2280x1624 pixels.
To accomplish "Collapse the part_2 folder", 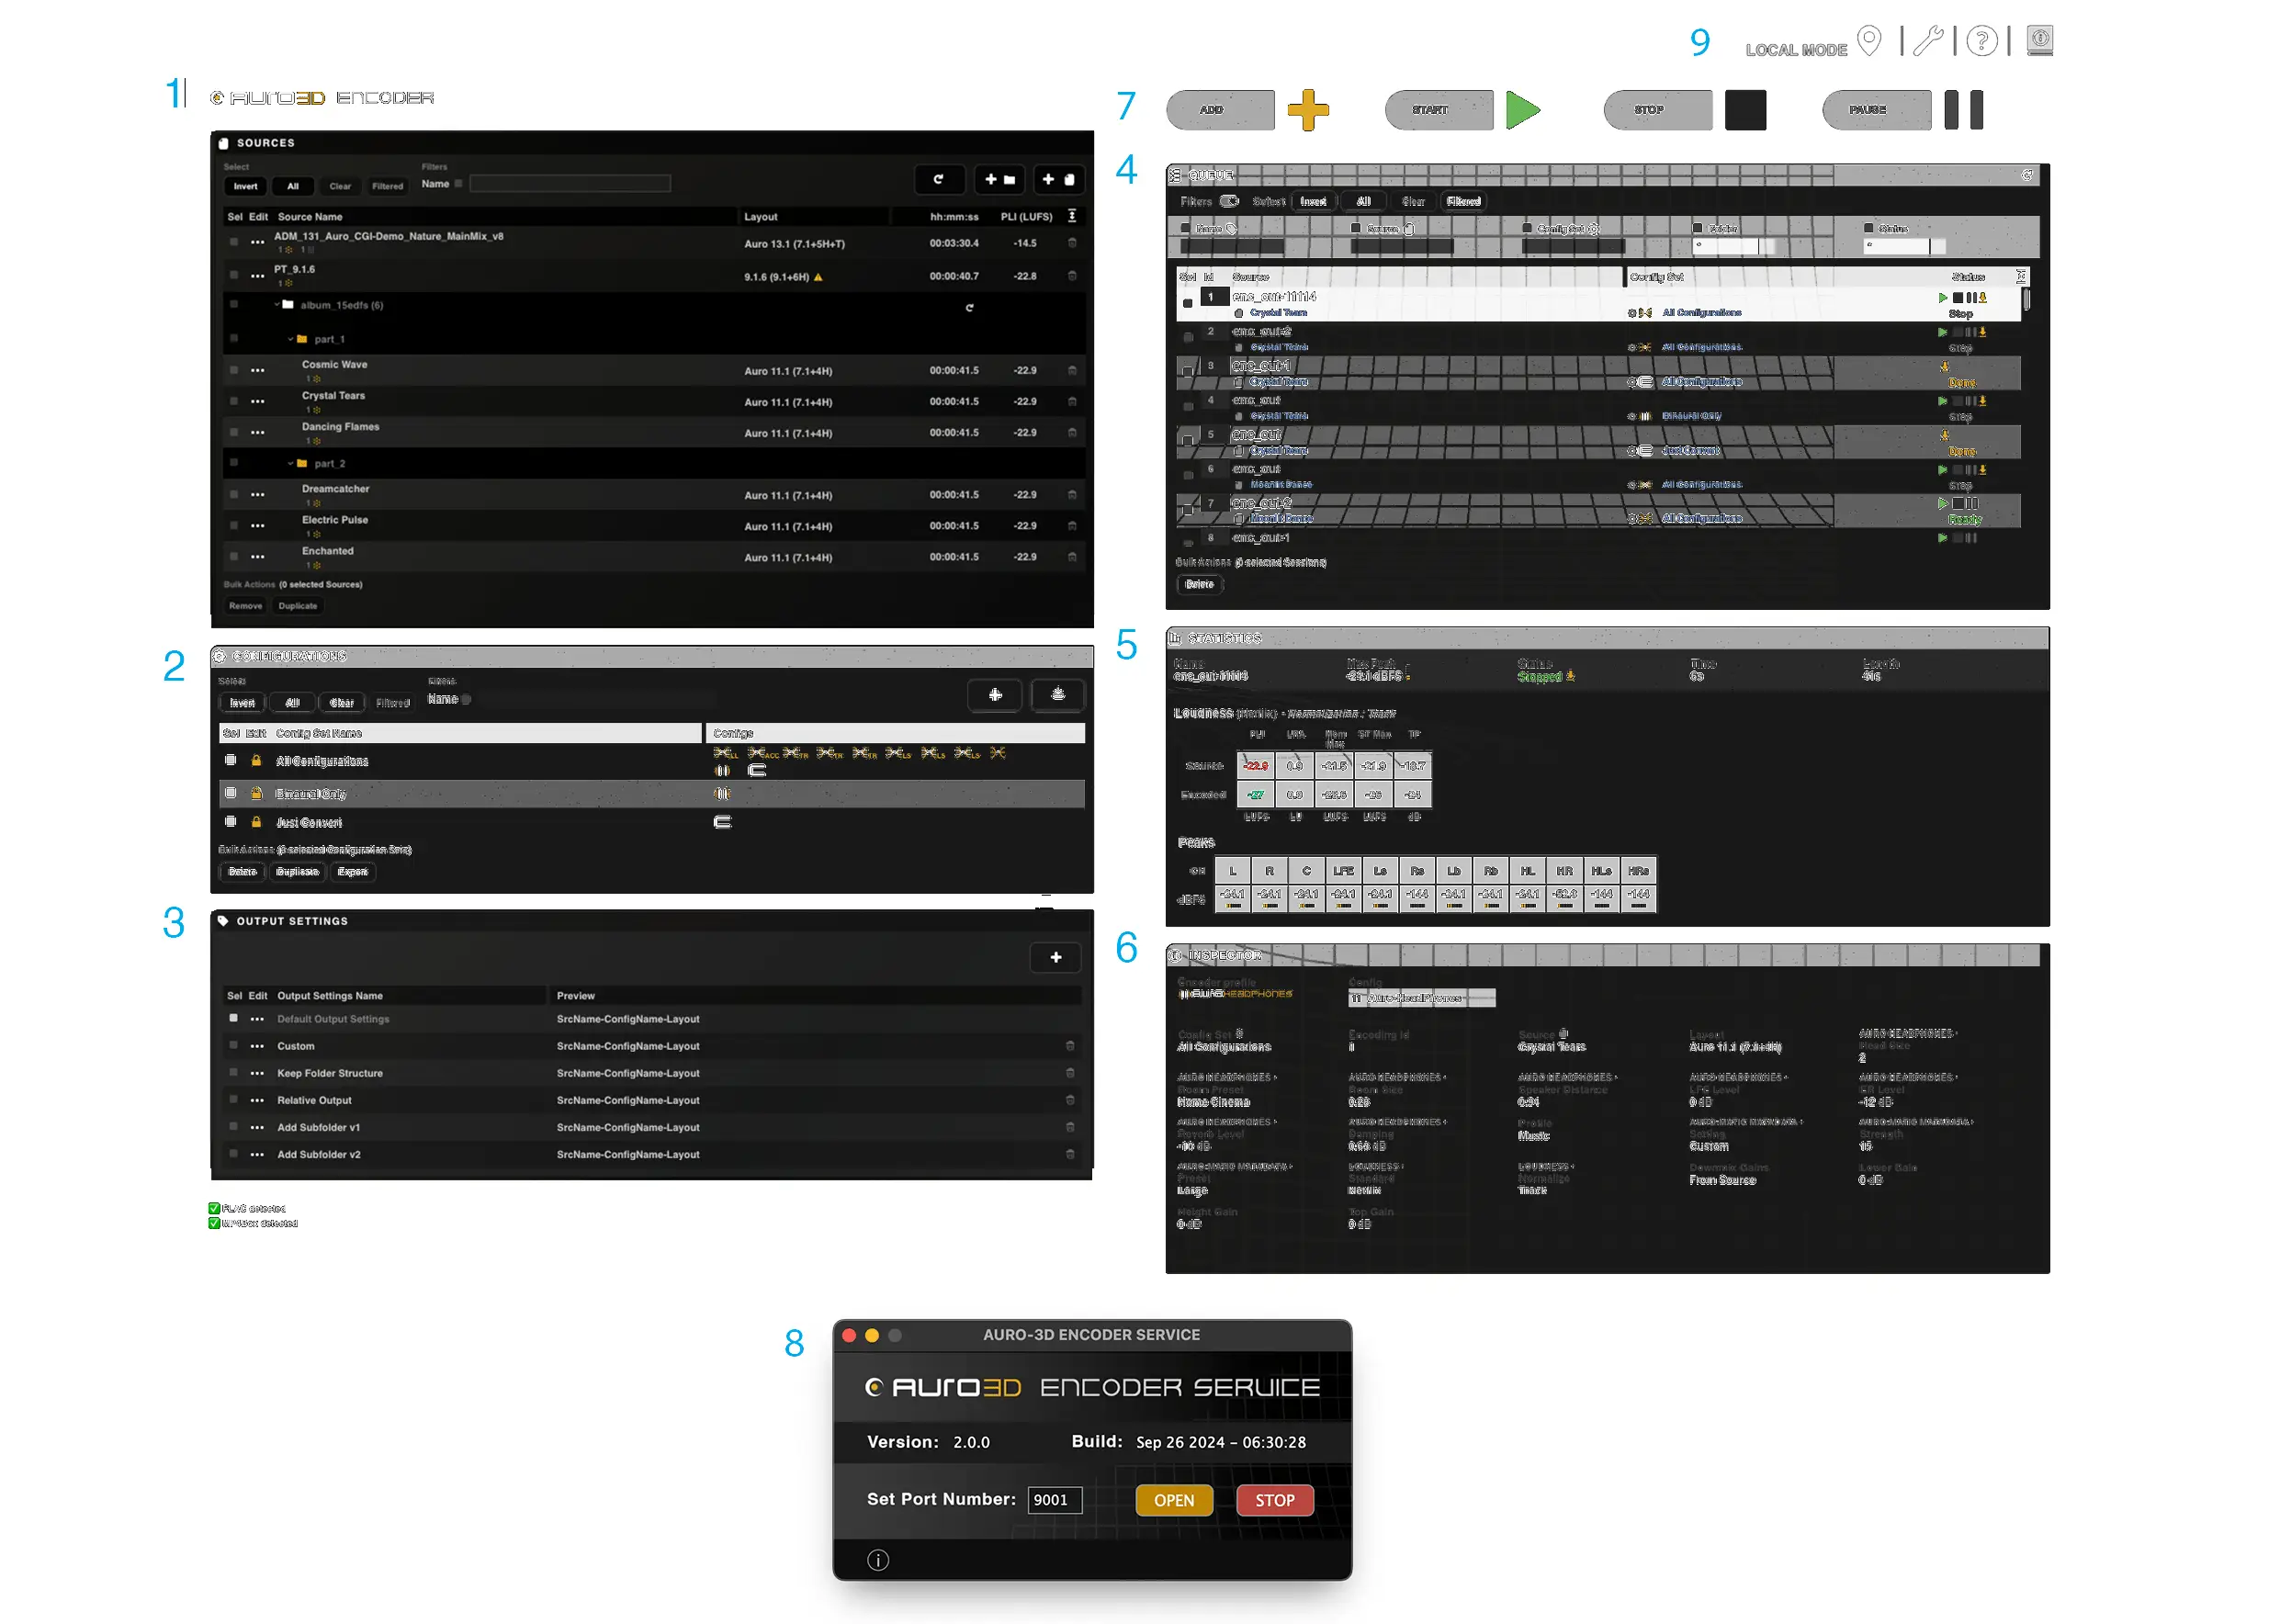I will tap(291, 463).
